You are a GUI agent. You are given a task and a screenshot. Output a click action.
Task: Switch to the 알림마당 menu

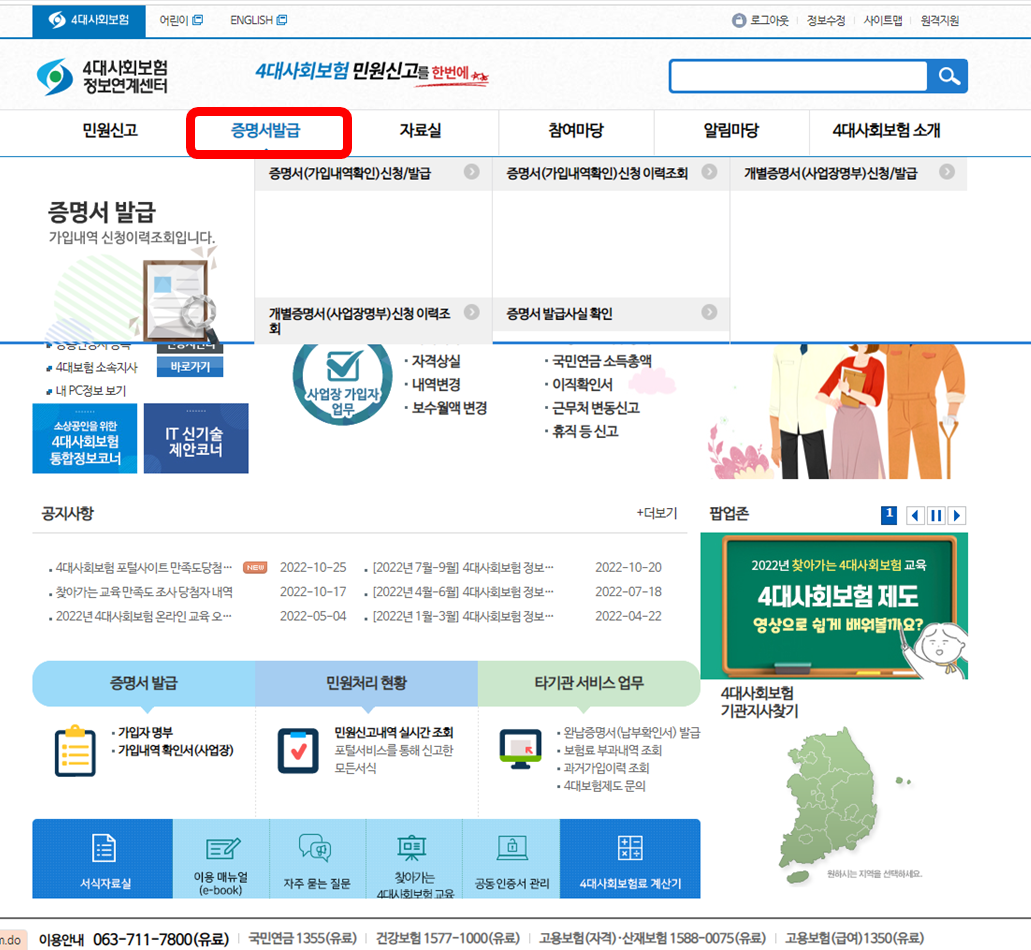pos(731,133)
